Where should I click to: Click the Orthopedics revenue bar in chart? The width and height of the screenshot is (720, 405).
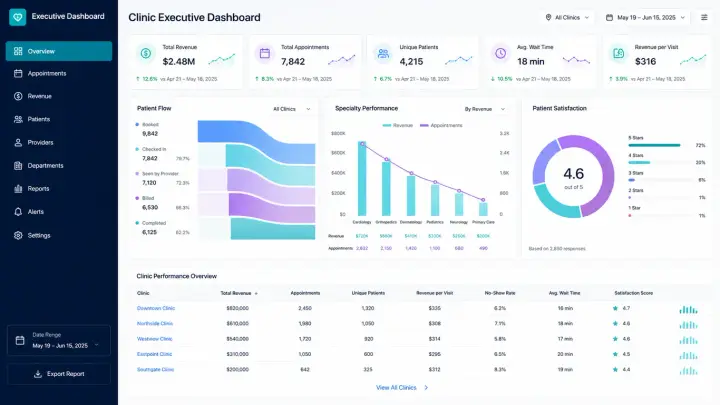click(x=386, y=189)
